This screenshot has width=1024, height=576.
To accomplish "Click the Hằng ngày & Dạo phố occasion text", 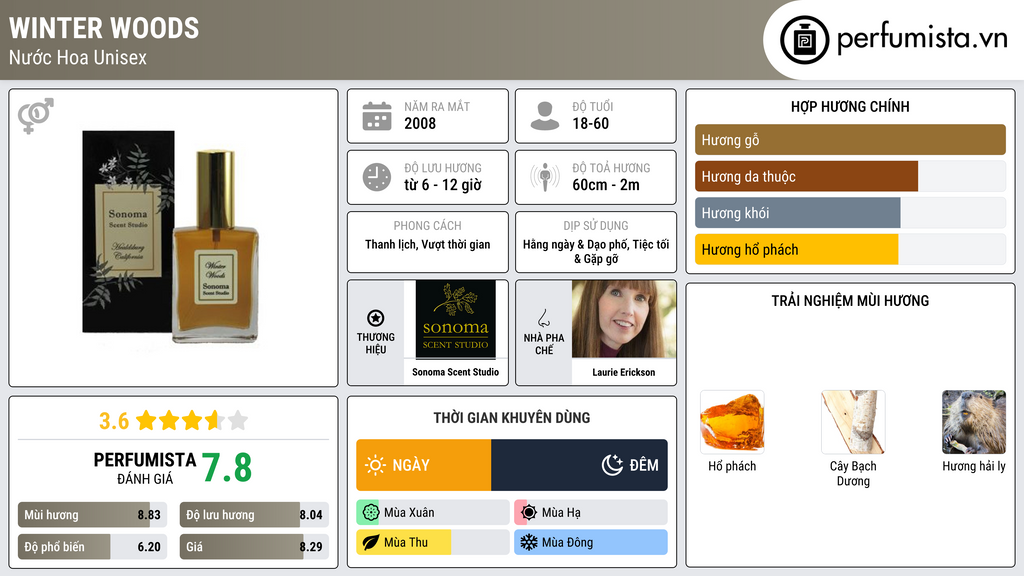I will point(596,251).
